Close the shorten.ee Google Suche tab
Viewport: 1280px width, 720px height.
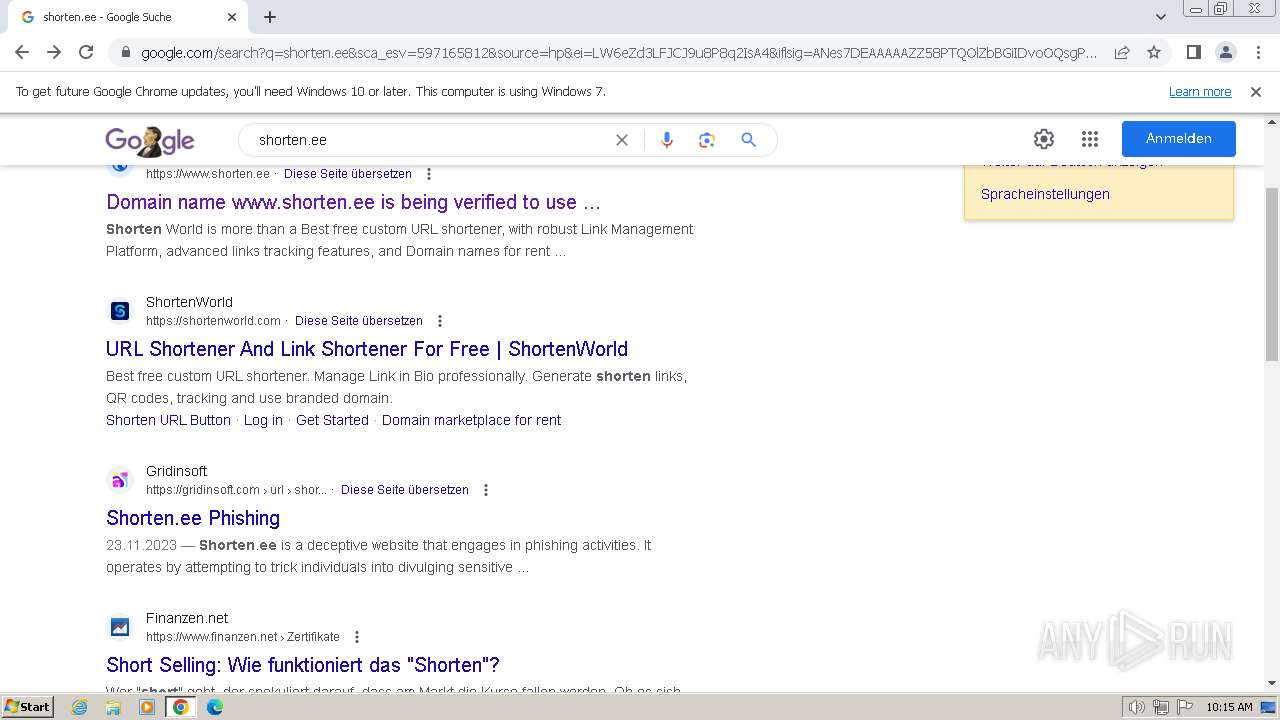[232, 17]
